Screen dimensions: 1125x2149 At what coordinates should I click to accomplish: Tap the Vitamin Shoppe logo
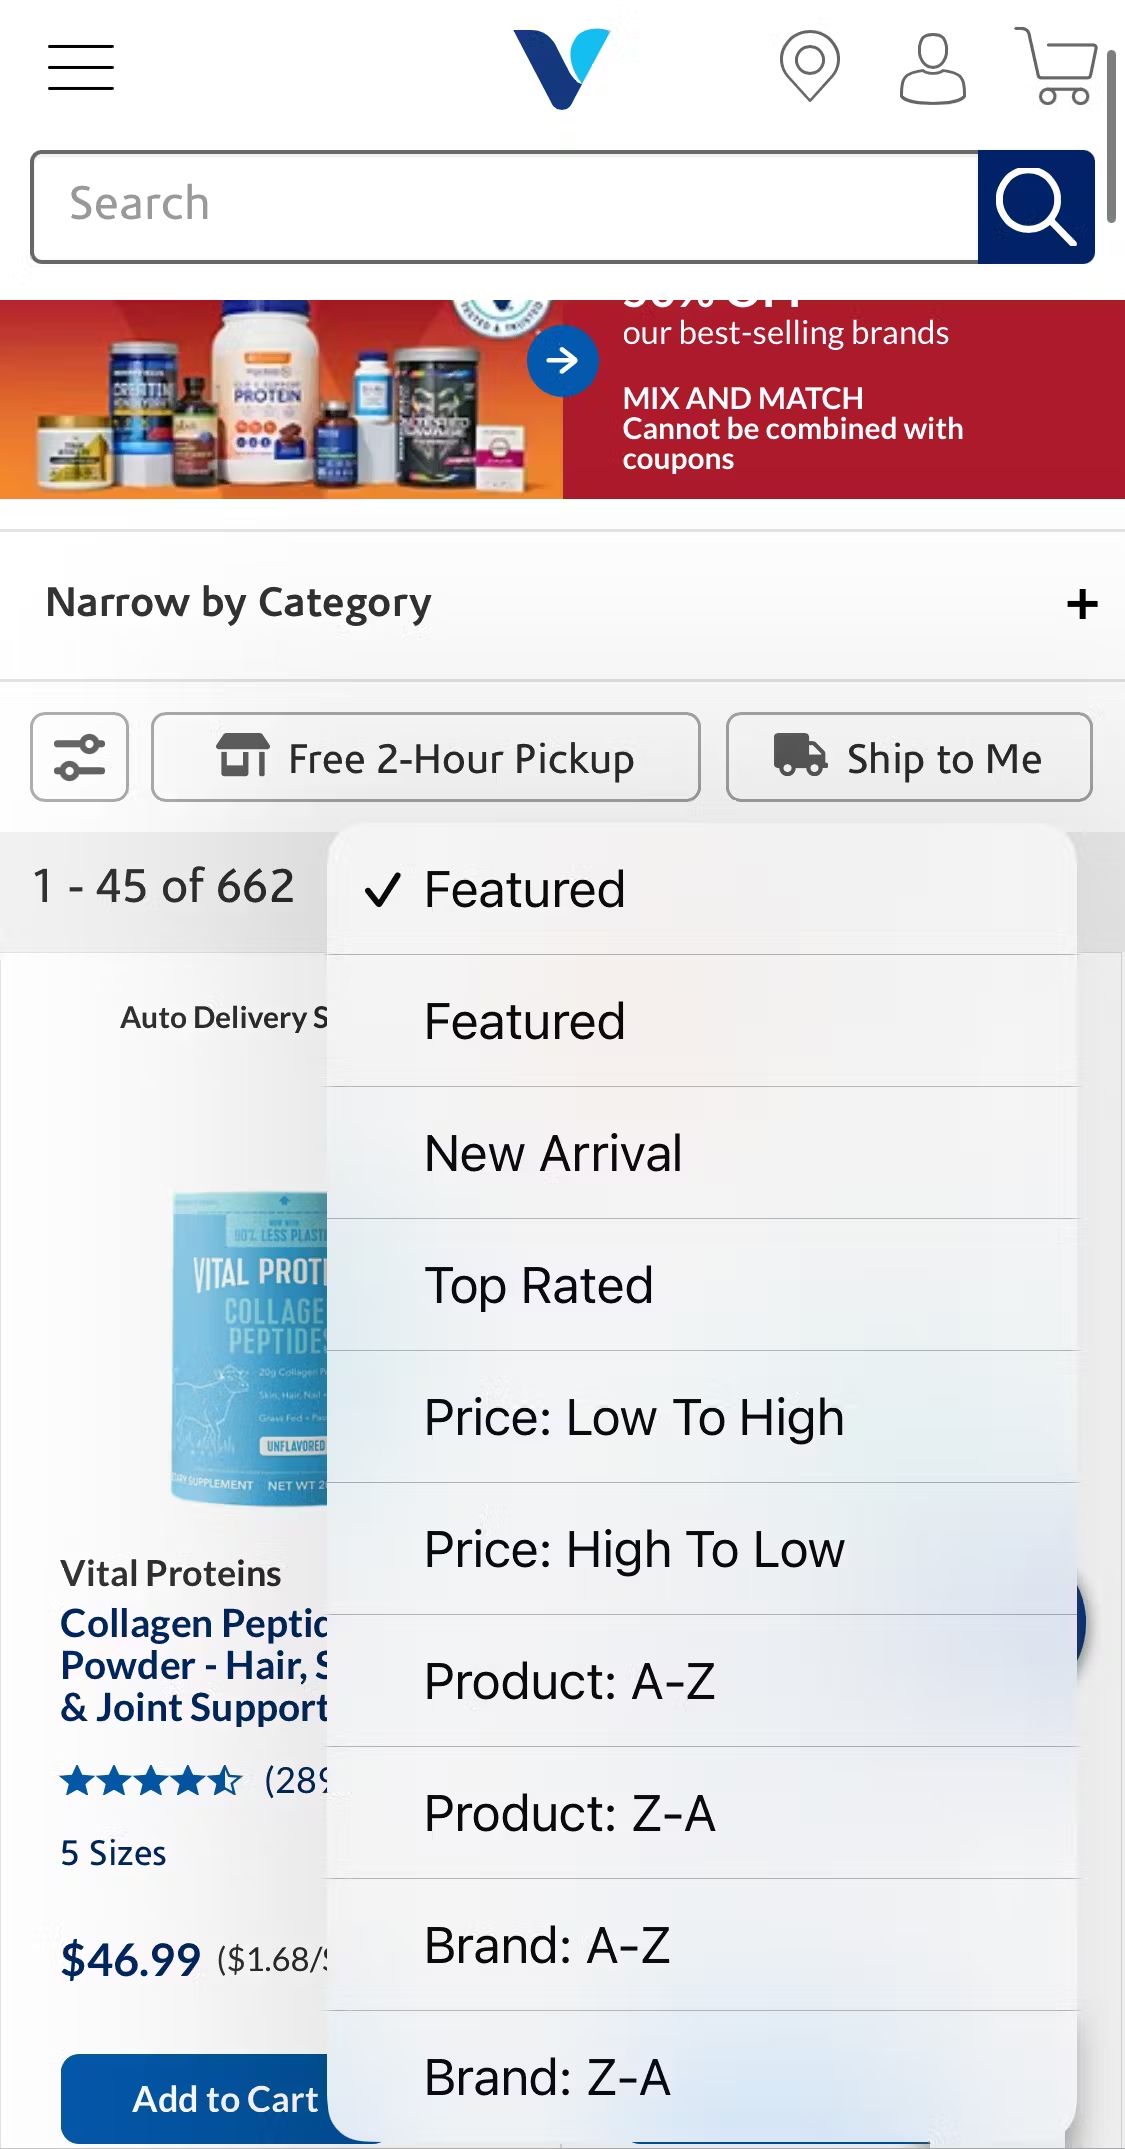click(x=561, y=68)
